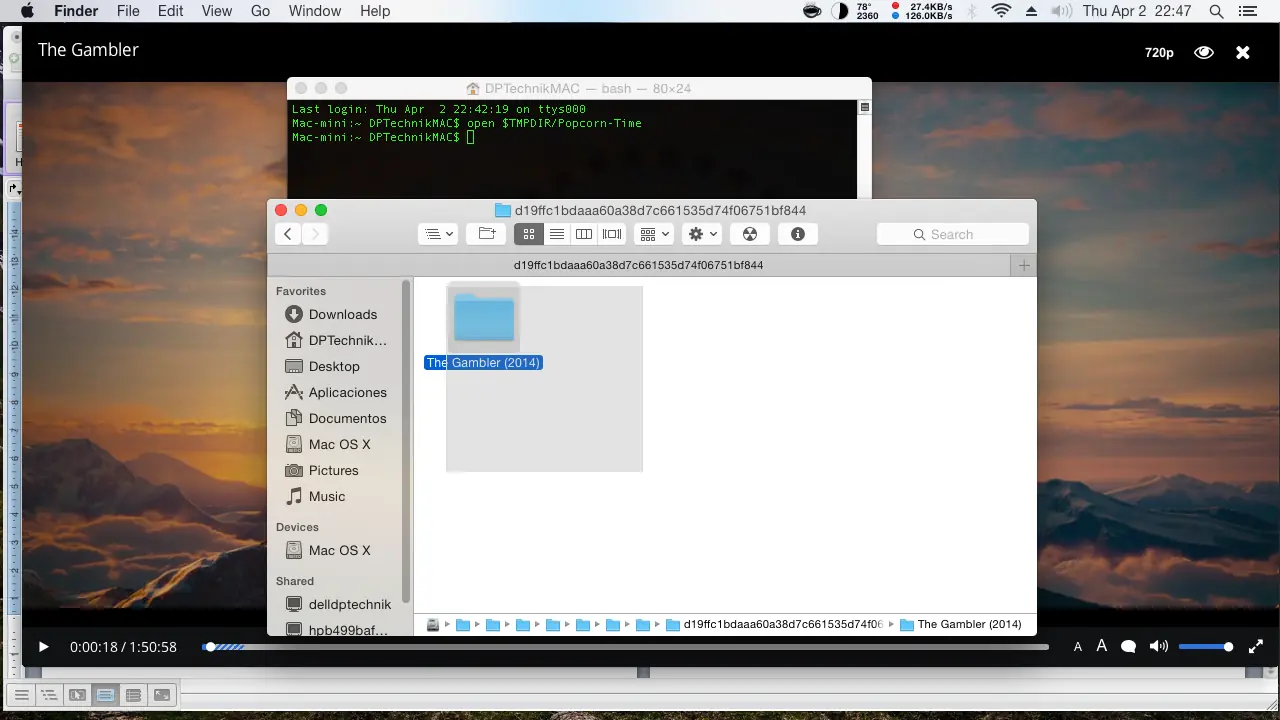
Task: Click the Terminal window title bar
Action: [x=579, y=88]
